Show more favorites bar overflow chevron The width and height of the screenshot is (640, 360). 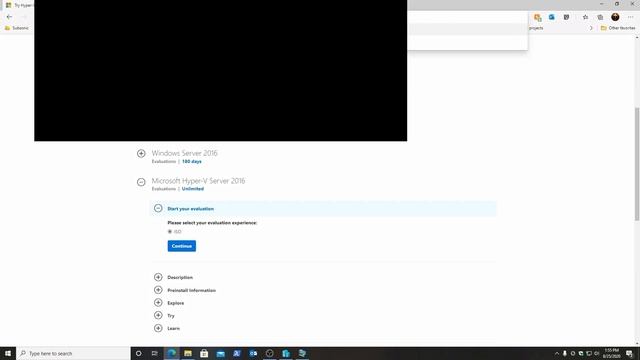pos(591,28)
